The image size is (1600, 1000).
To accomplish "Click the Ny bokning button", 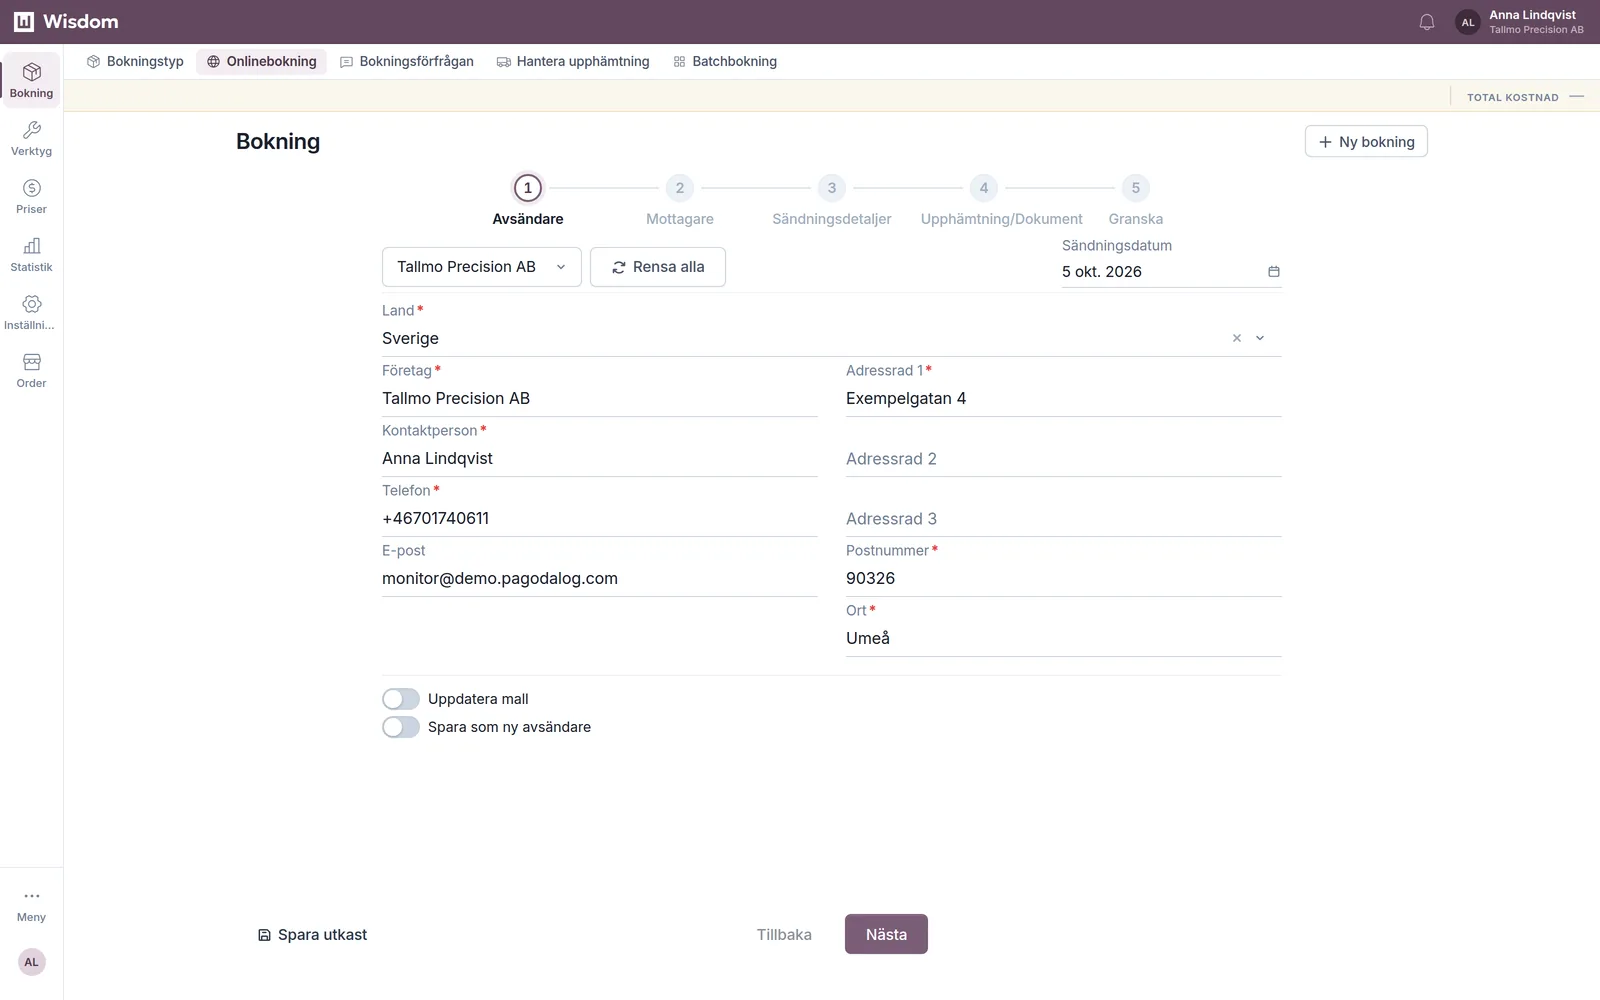I will pos(1366,142).
